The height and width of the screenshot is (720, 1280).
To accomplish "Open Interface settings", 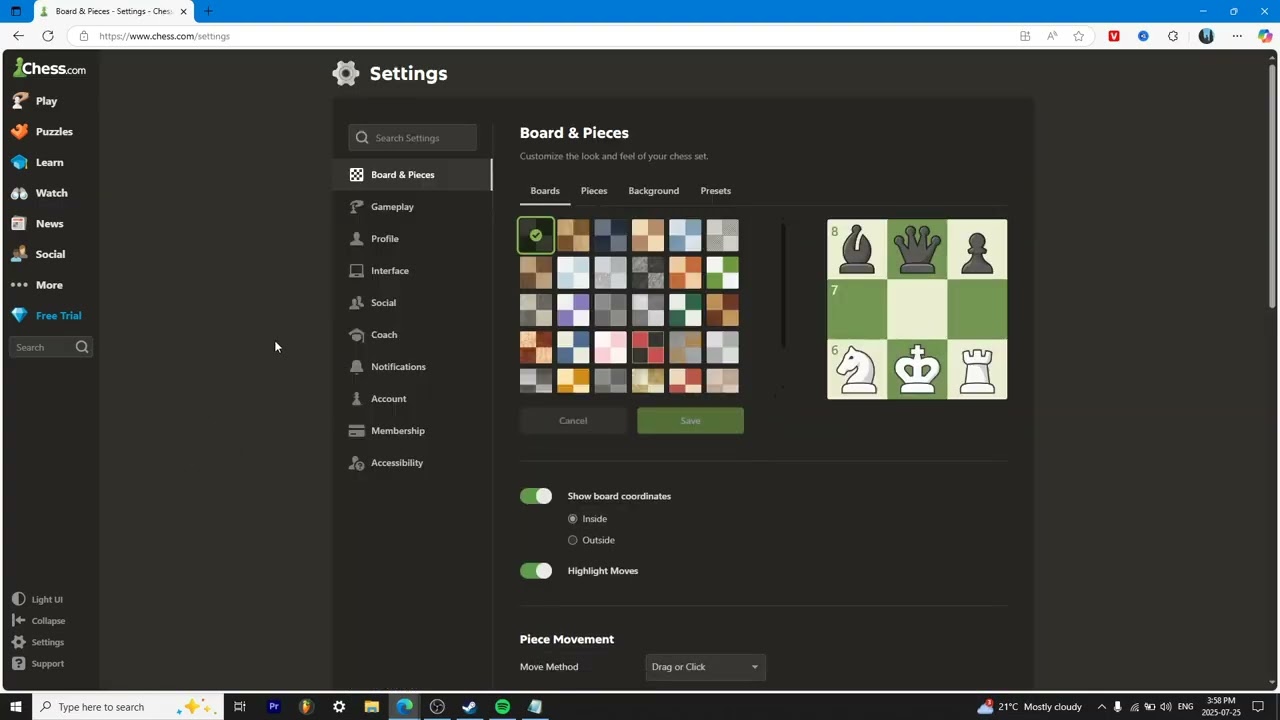I will (x=412, y=271).
